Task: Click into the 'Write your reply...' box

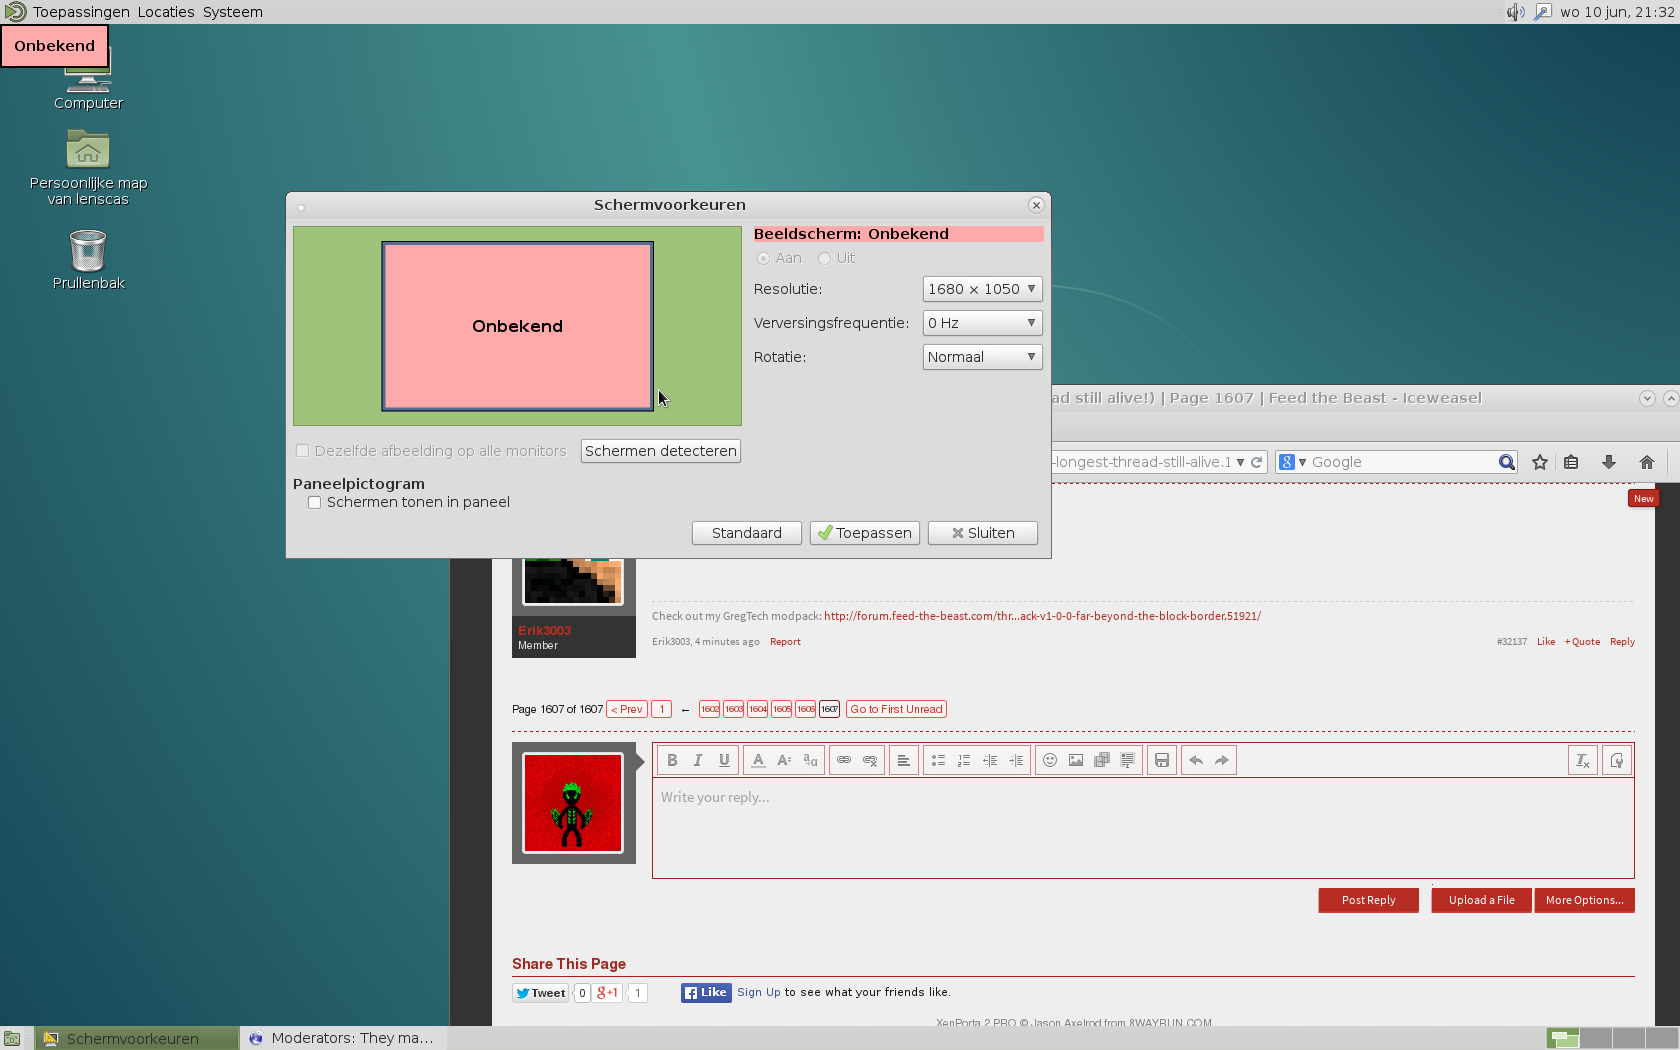Action: click(x=1143, y=828)
